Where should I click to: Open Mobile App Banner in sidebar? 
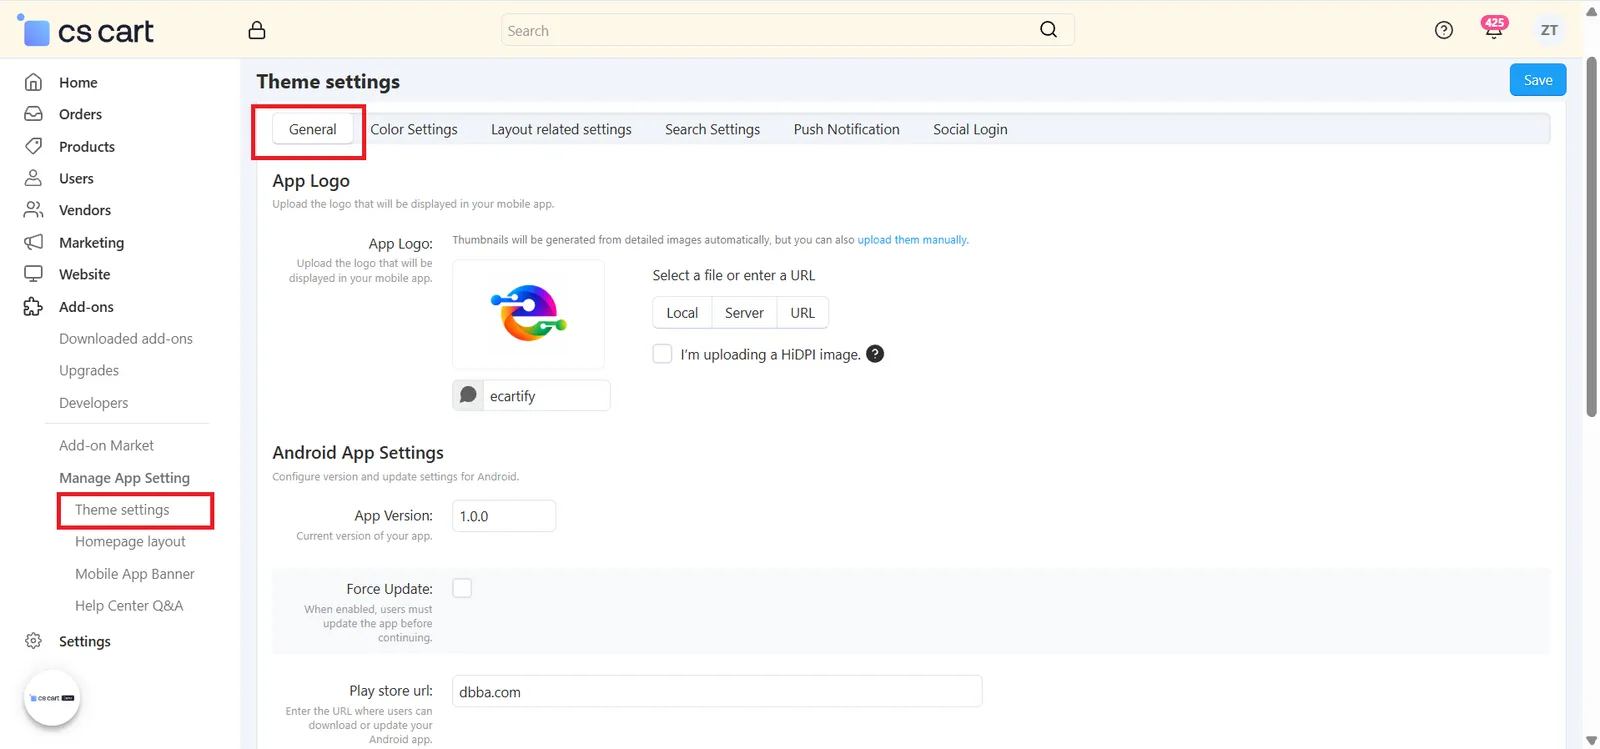coord(135,573)
